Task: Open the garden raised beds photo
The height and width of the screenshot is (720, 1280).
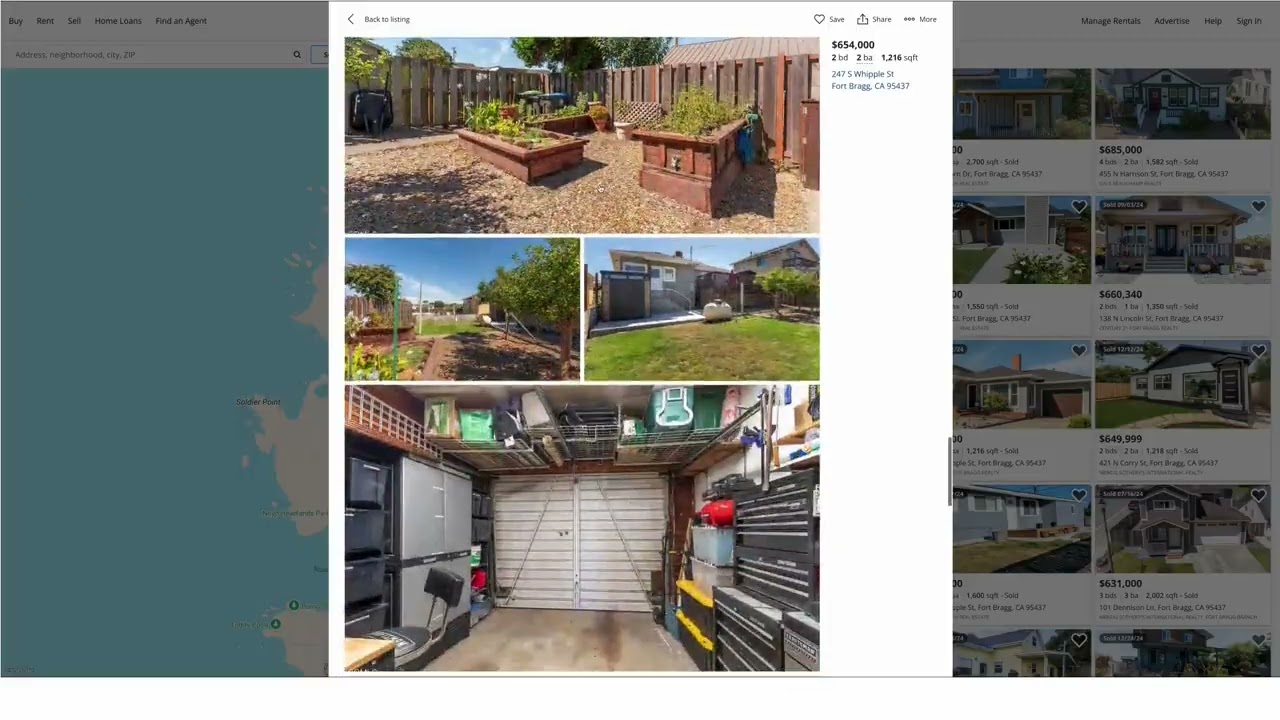Action: click(582, 135)
